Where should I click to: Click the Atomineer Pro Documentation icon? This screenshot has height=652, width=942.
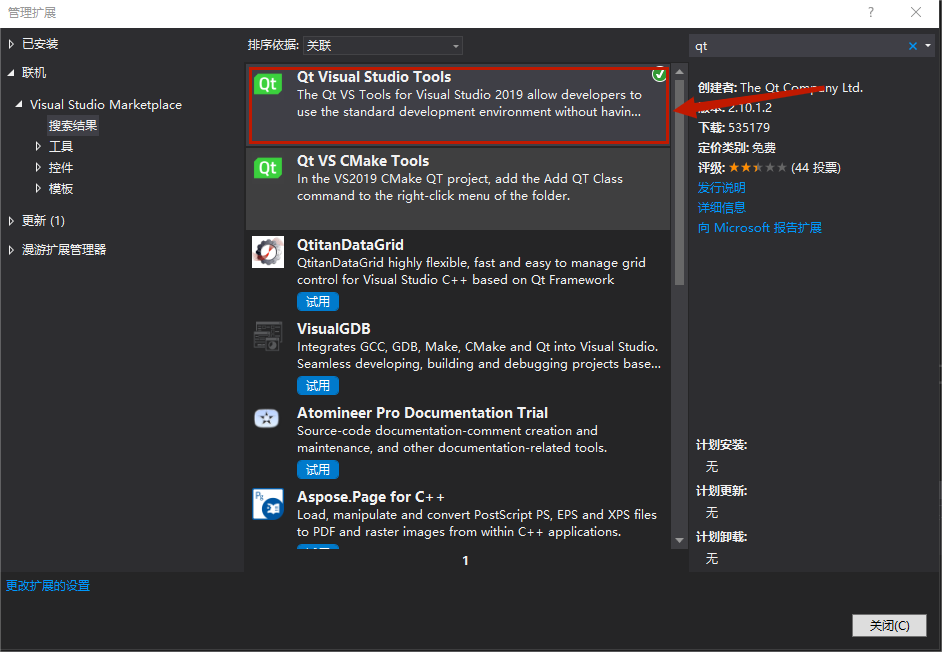pyautogui.click(x=268, y=420)
